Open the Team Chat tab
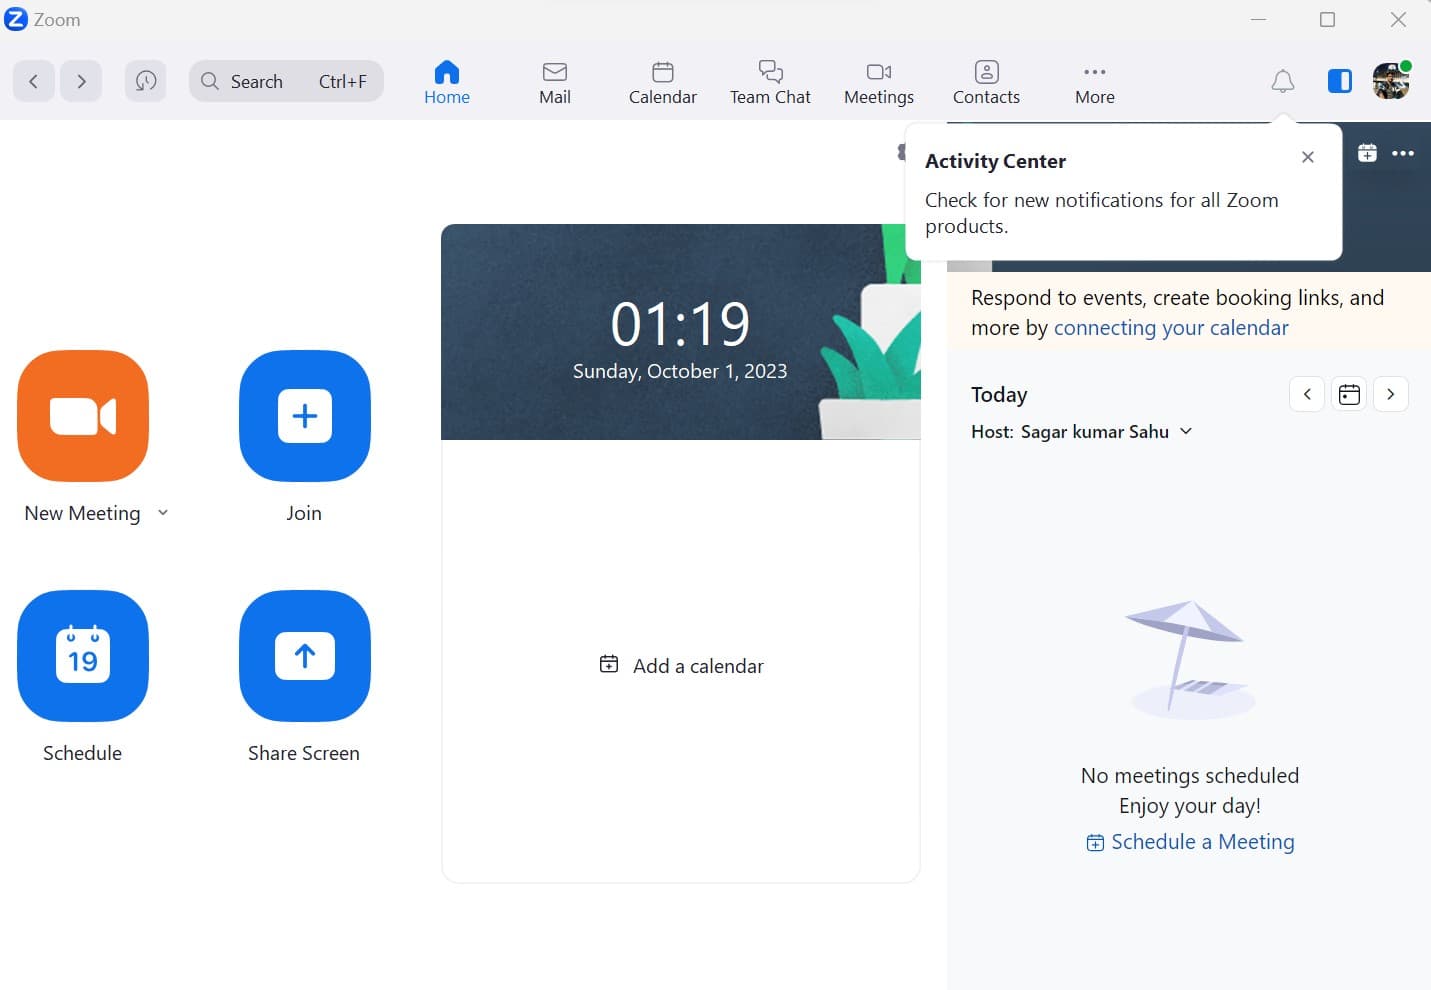The image size is (1431, 990). pos(770,82)
